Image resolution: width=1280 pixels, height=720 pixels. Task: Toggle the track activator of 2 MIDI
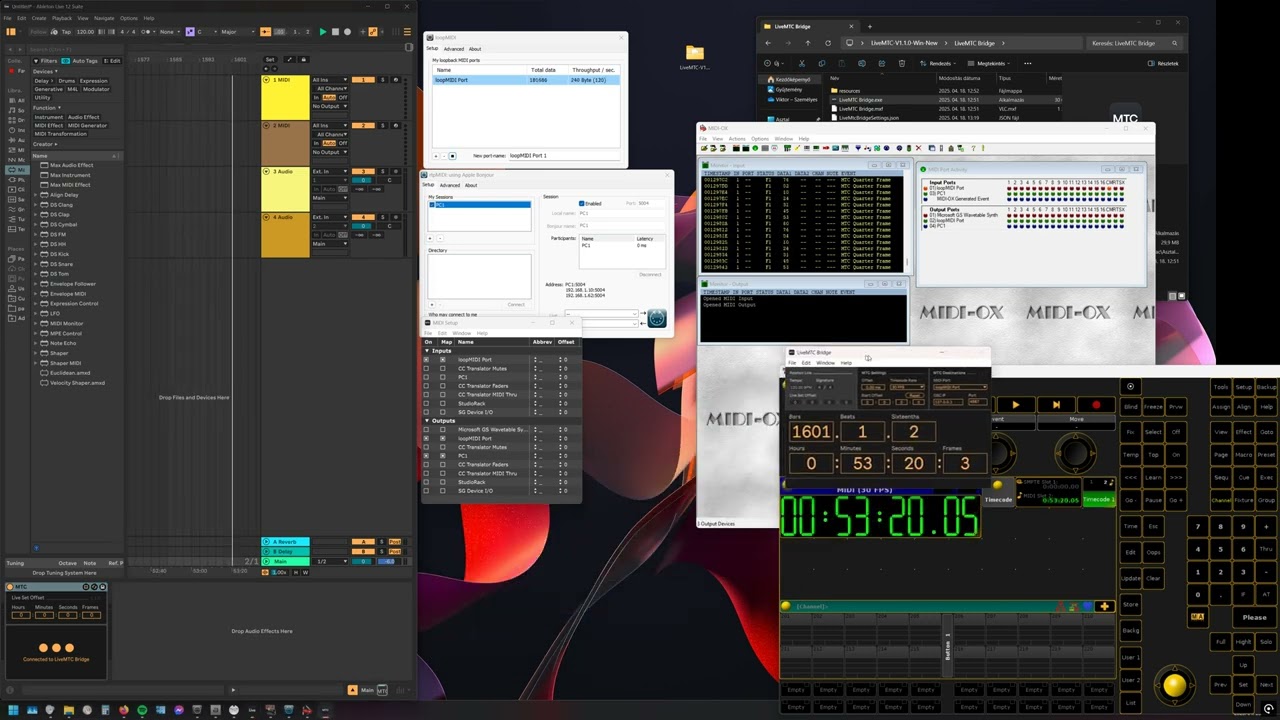362,126
